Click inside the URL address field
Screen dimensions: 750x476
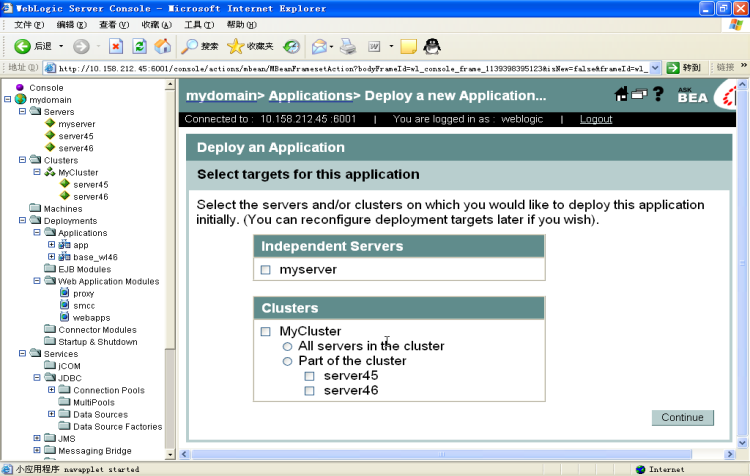[x=353, y=68]
